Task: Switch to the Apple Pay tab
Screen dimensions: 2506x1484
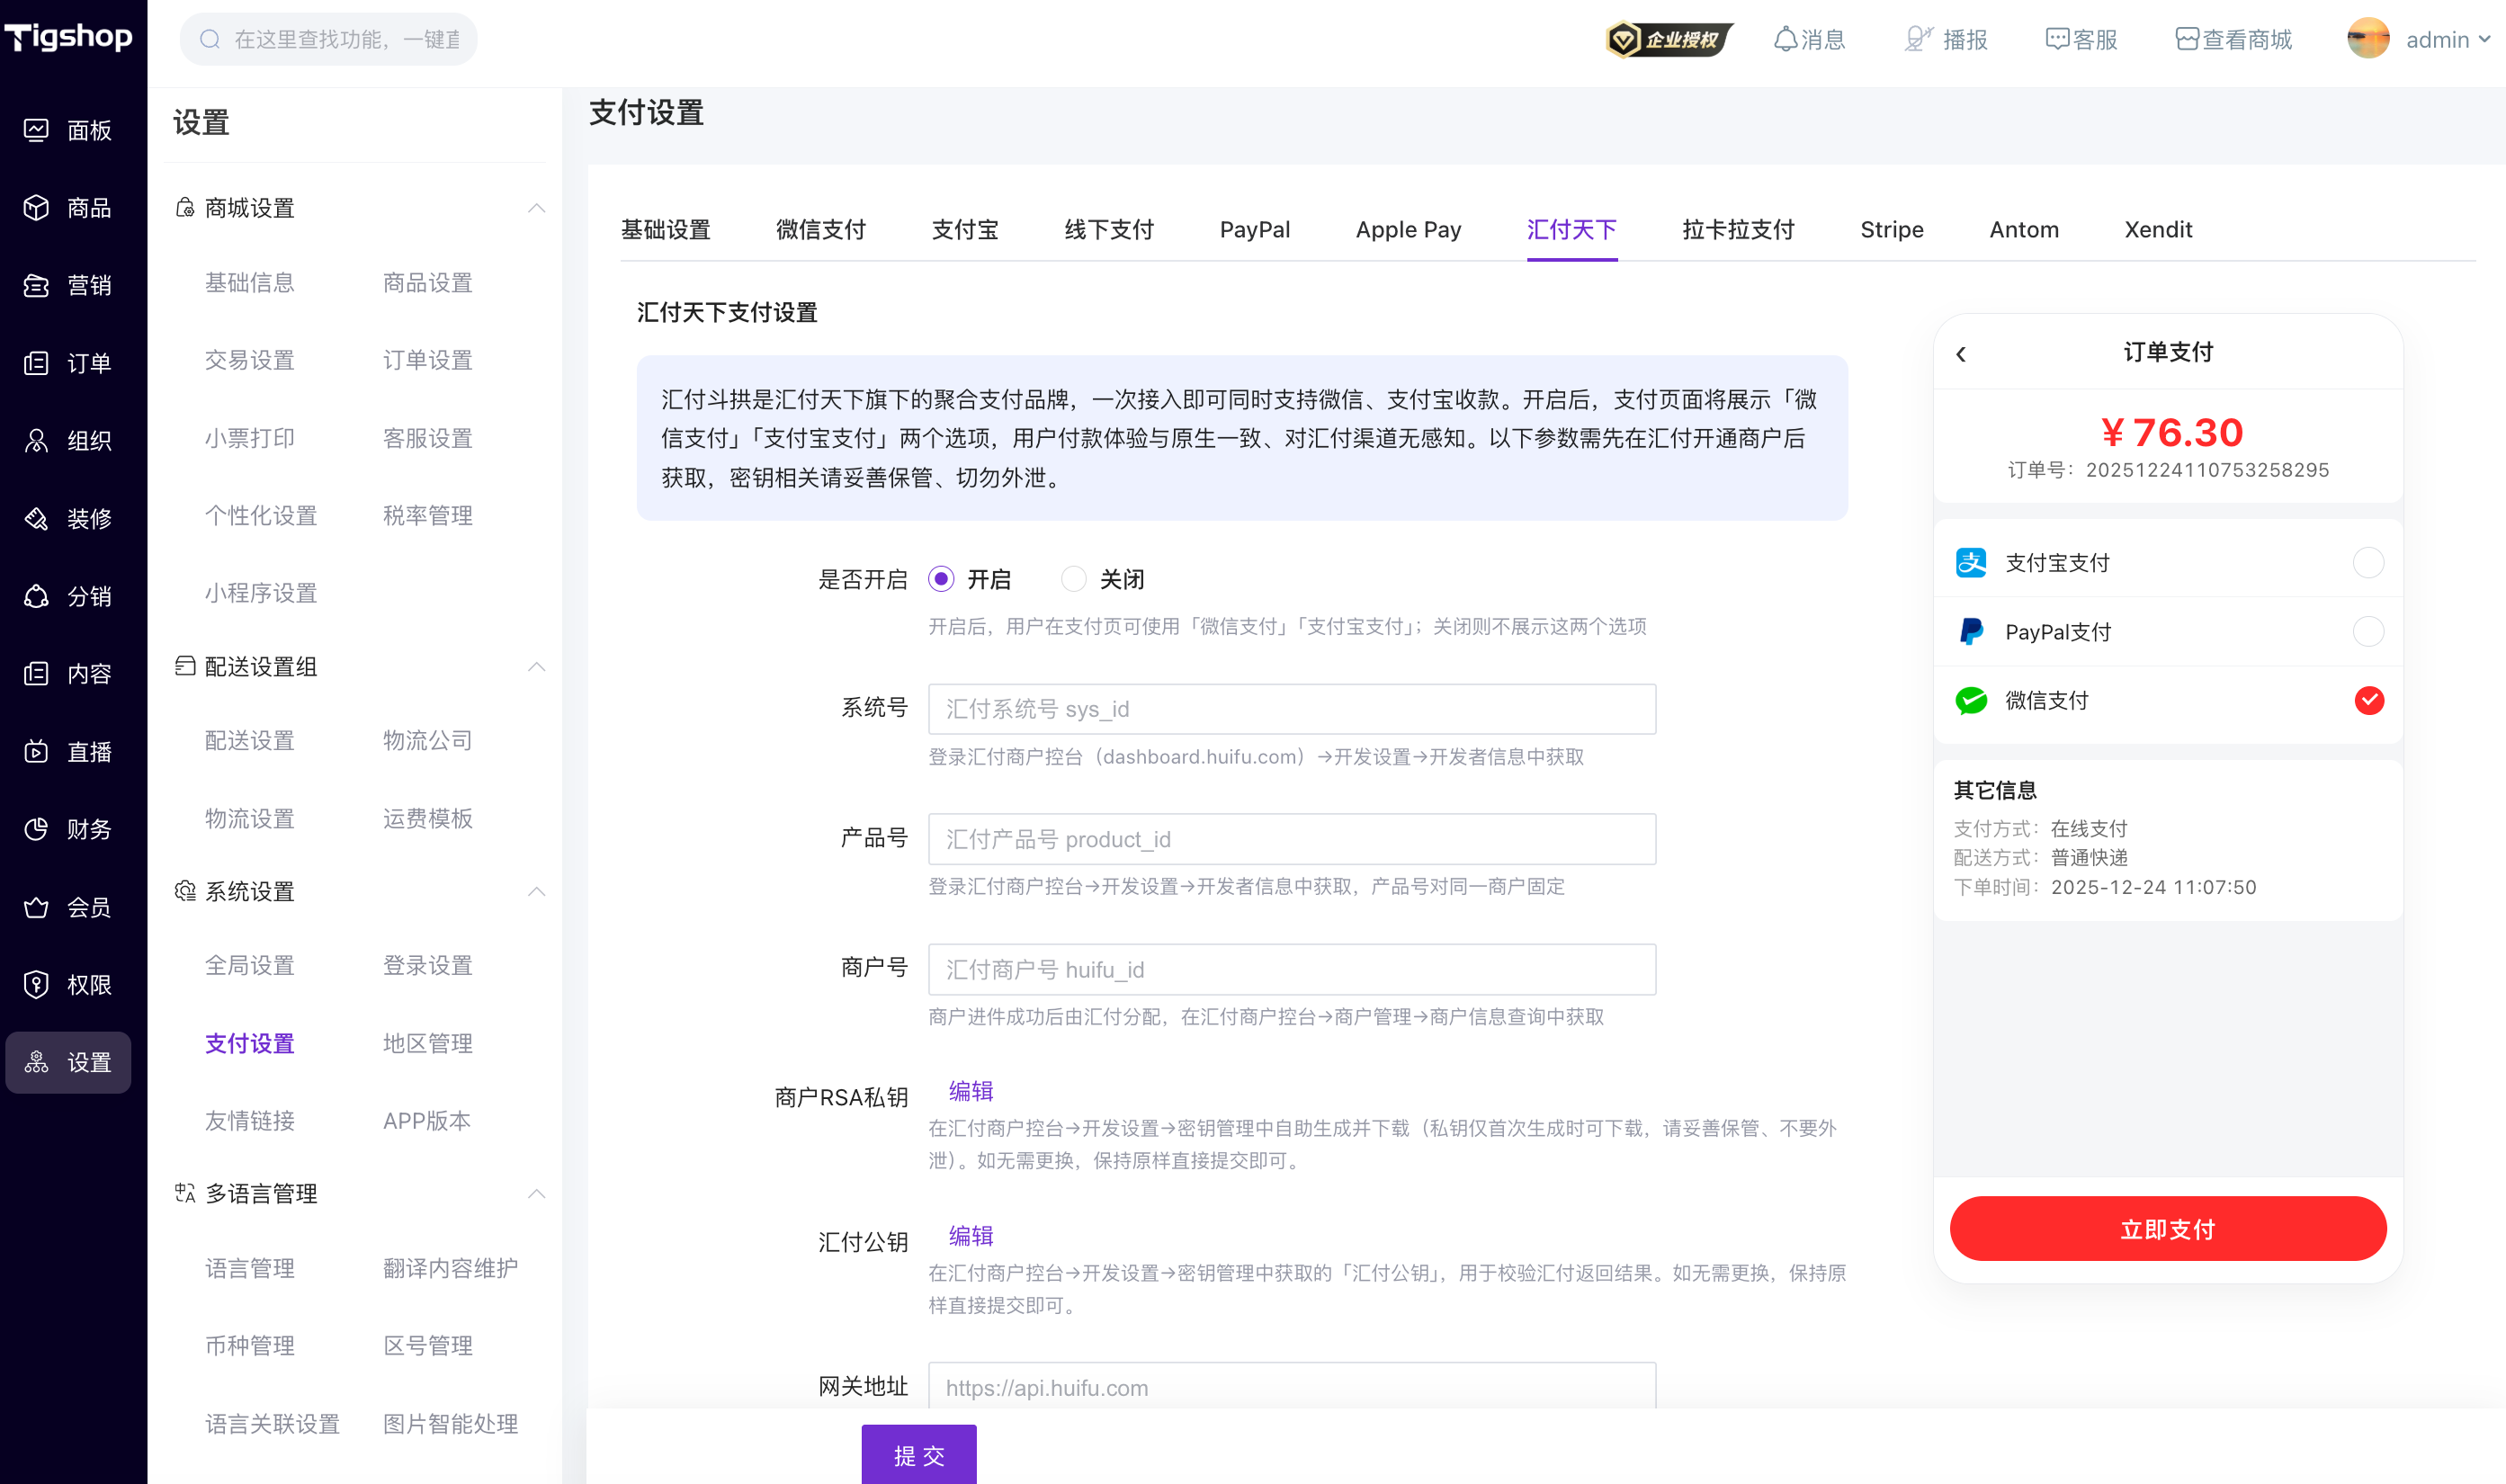Action: (x=1407, y=229)
